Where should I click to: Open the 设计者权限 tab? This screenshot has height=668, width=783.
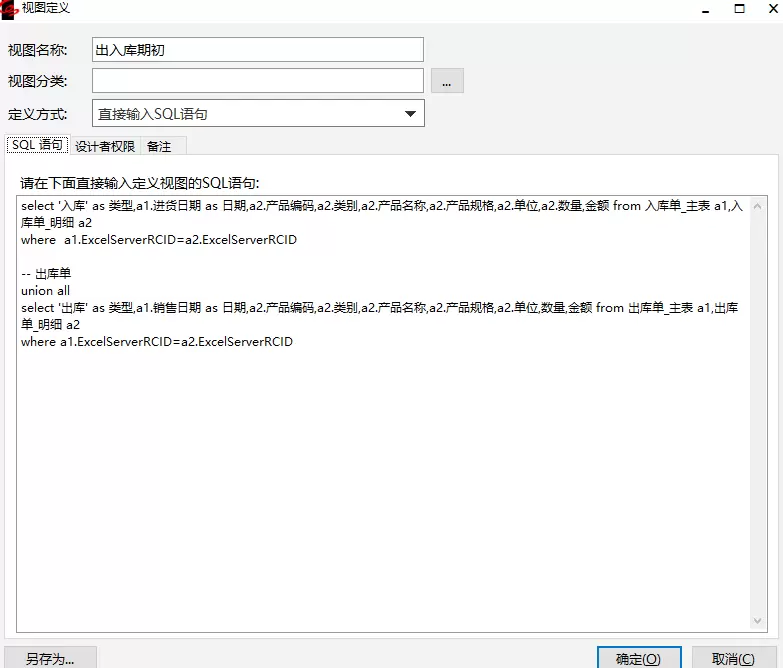[x=105, y=146]
